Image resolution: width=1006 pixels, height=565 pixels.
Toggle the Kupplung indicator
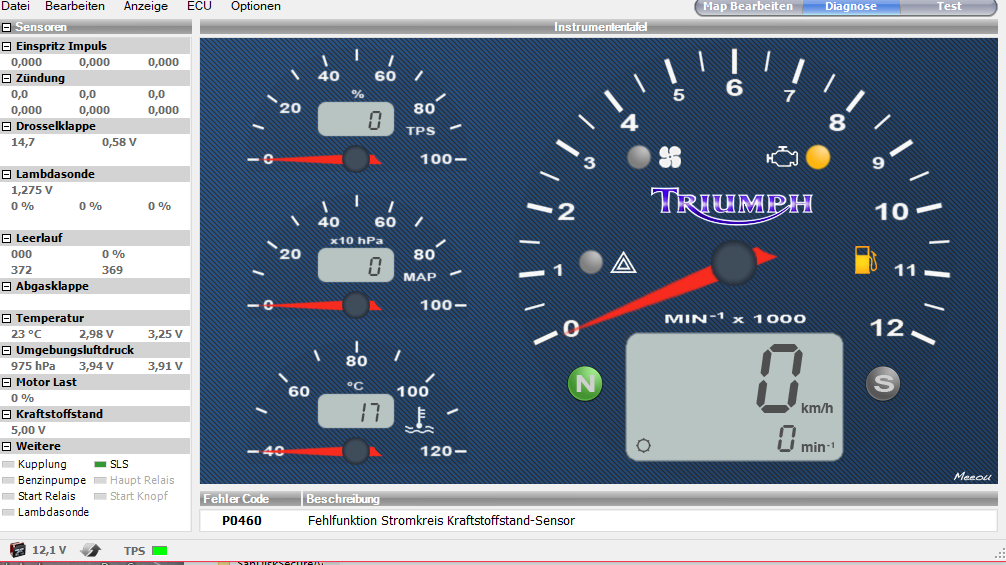[x=9, y=464]
